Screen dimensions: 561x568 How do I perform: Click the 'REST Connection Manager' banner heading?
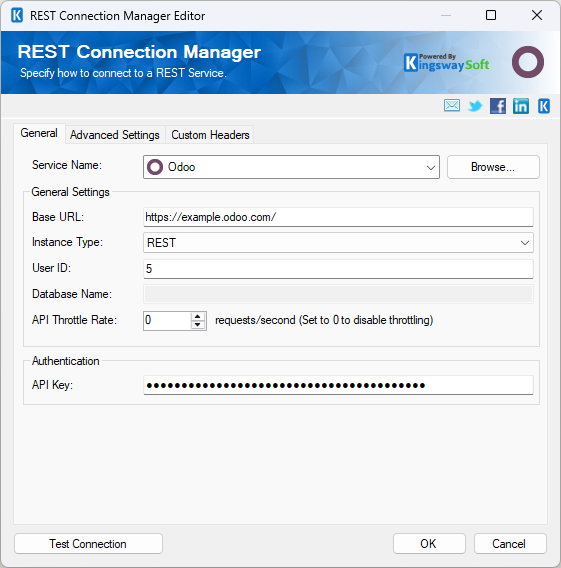click(x=139, y=52)
